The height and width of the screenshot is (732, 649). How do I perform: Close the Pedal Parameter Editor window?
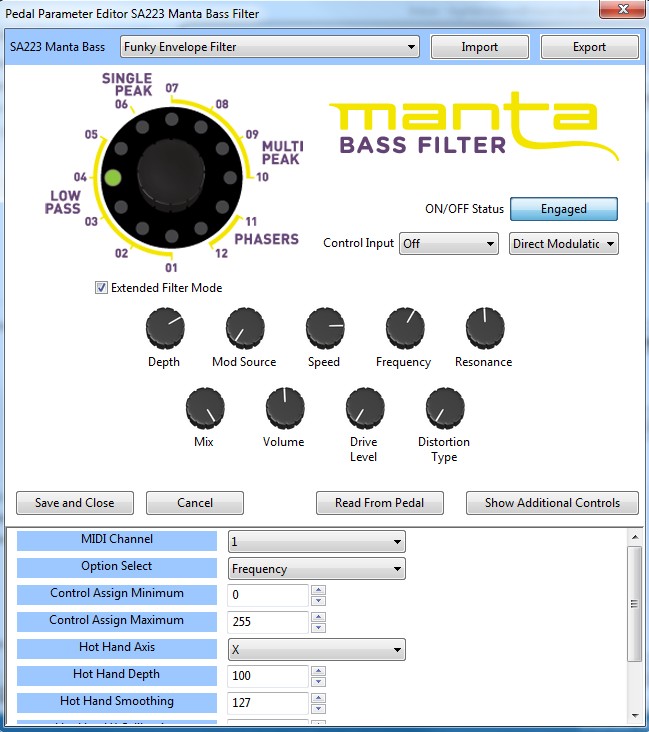point(623,9)
